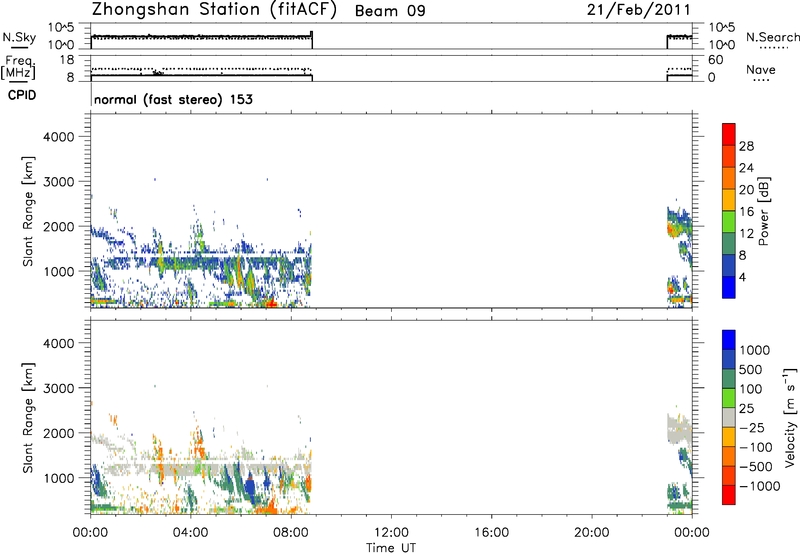
Task: Click the Slant Range label of power panel
Action: (x=28, y=211)
